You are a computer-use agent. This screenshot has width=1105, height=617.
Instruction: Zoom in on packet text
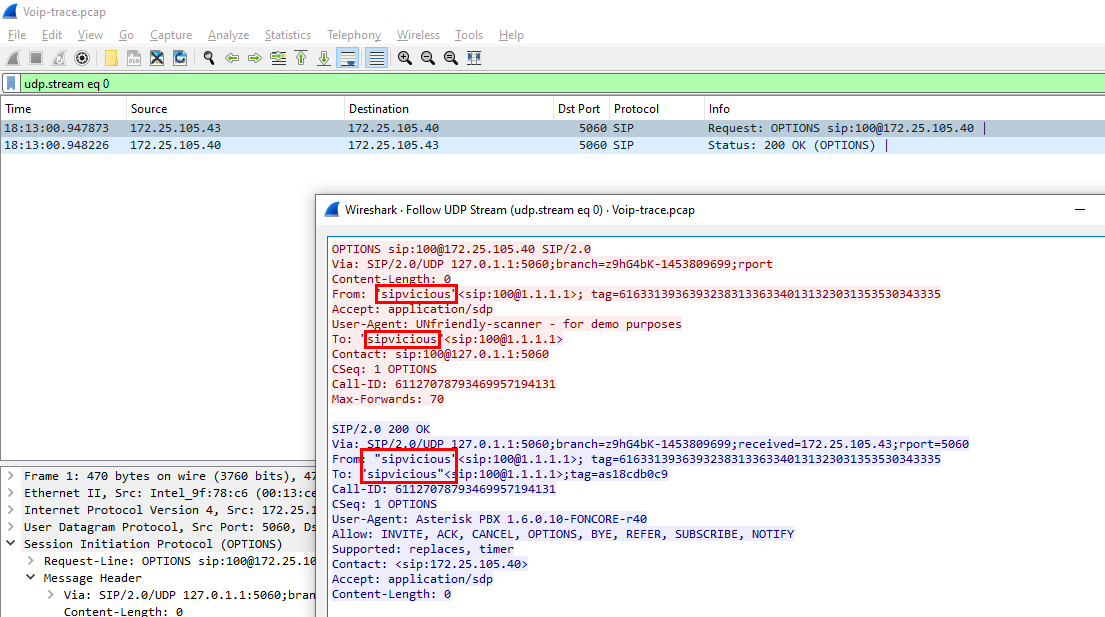(x=405, y=58)
